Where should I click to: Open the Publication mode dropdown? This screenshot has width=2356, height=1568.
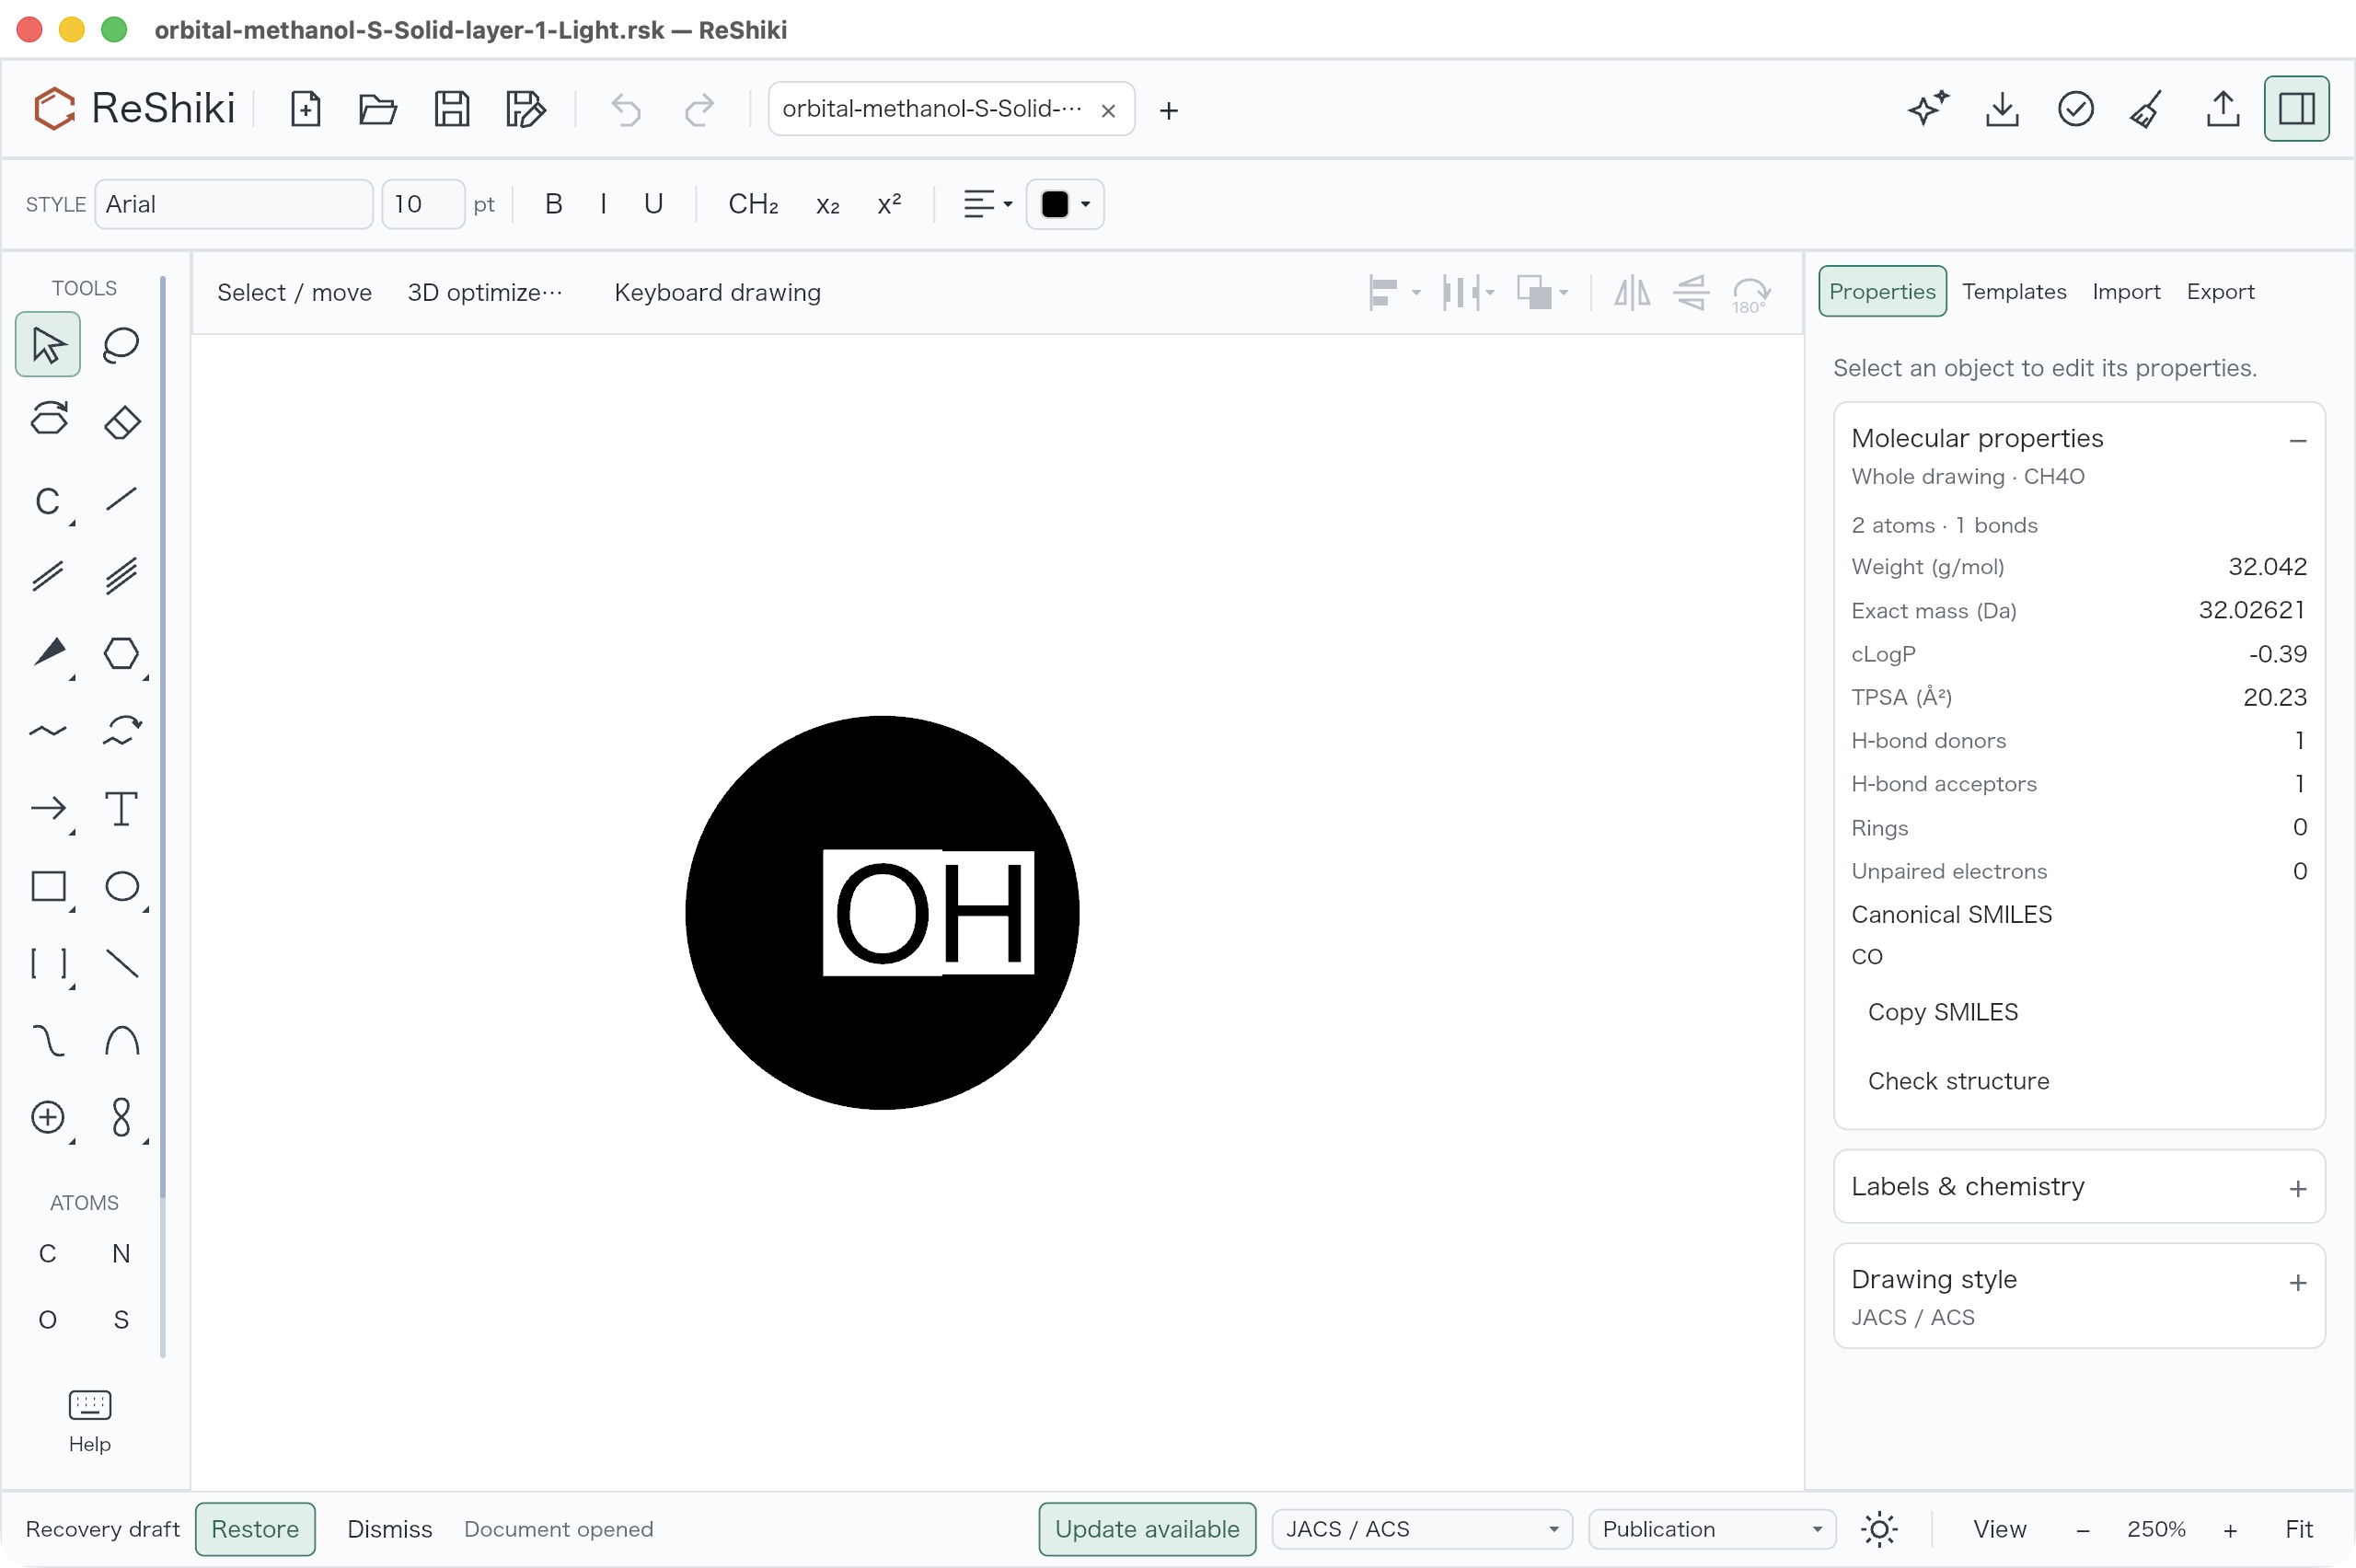[x=1712, y=1529]
